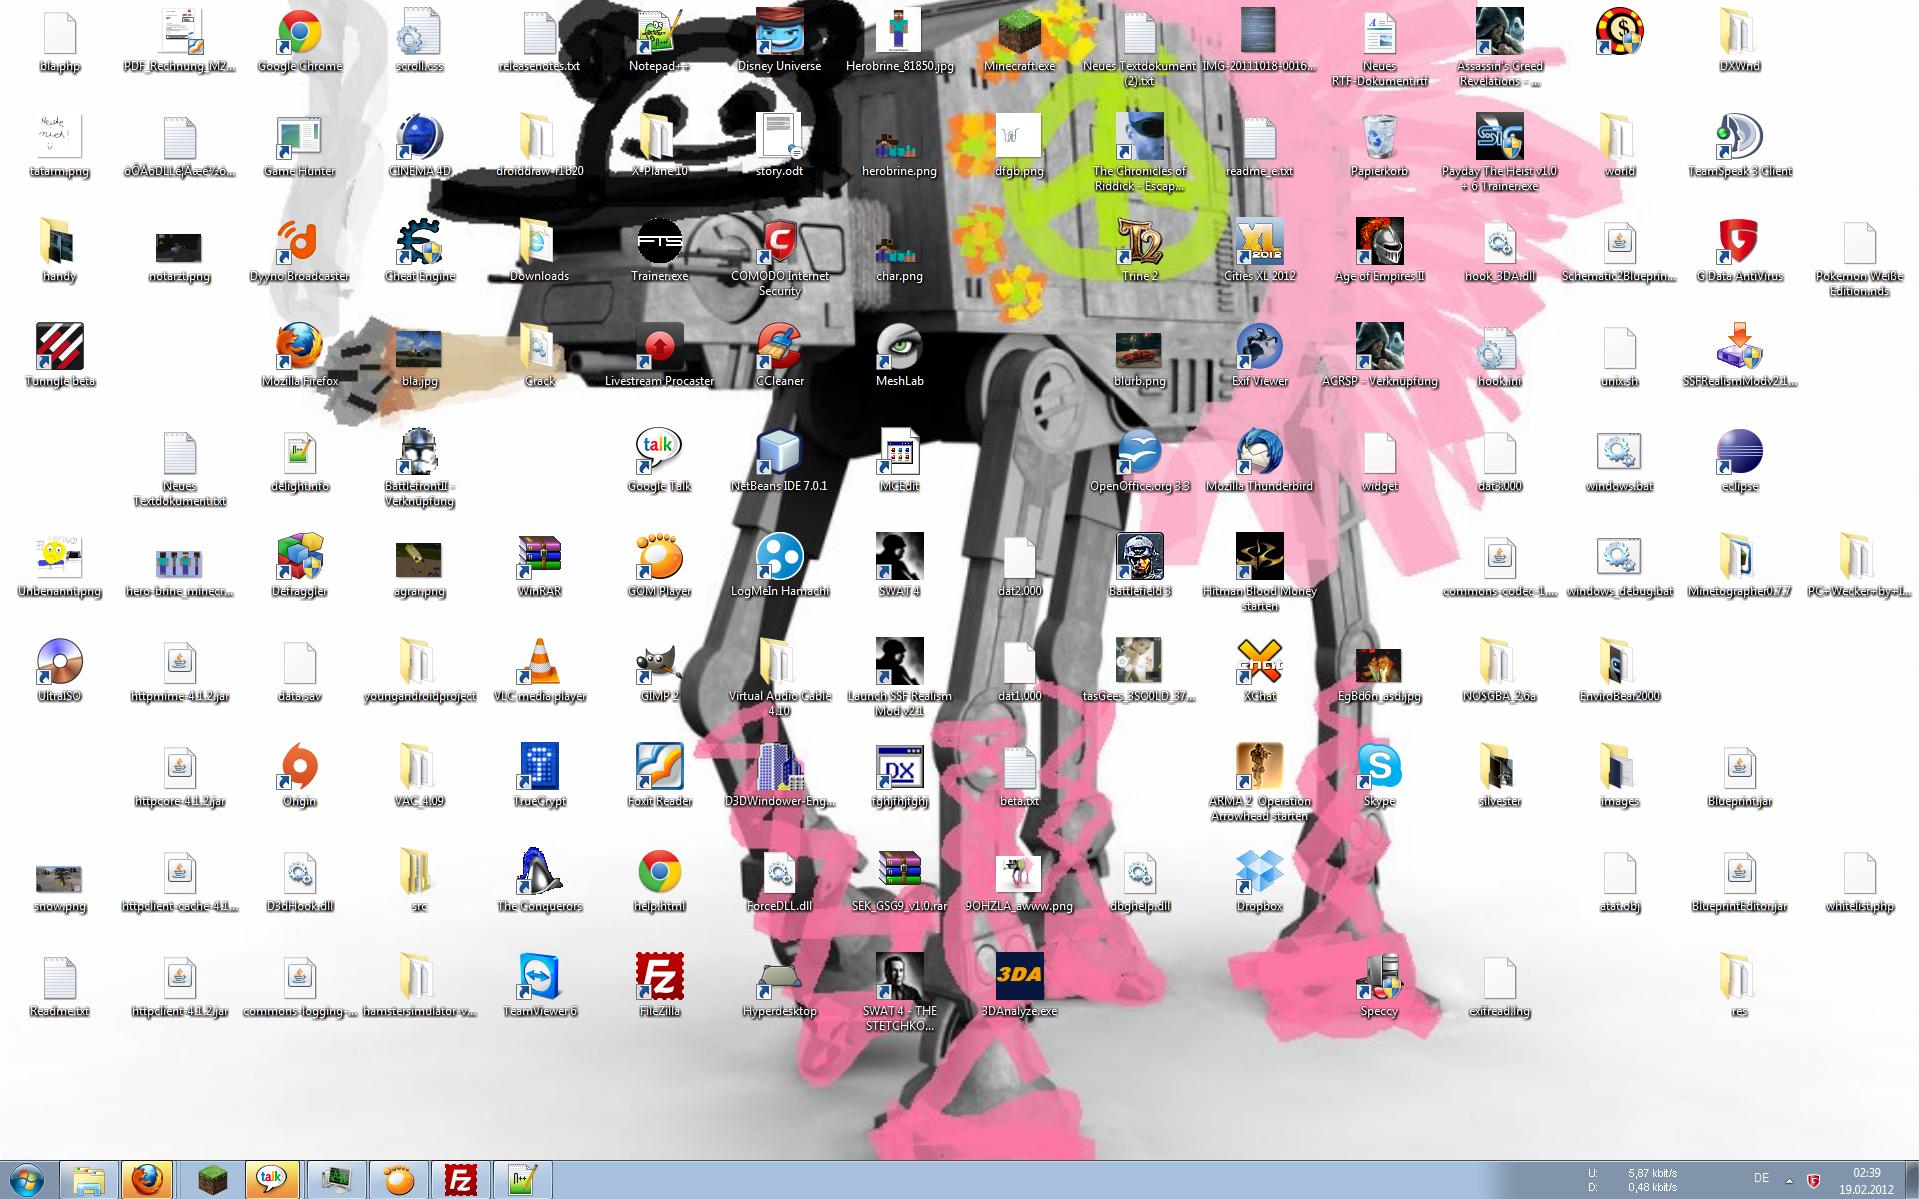Open TeamViewer 6 shortcut
The height and width of the screenshot is (1199, 1919).
pyautogui.click(x=539, y=986)
